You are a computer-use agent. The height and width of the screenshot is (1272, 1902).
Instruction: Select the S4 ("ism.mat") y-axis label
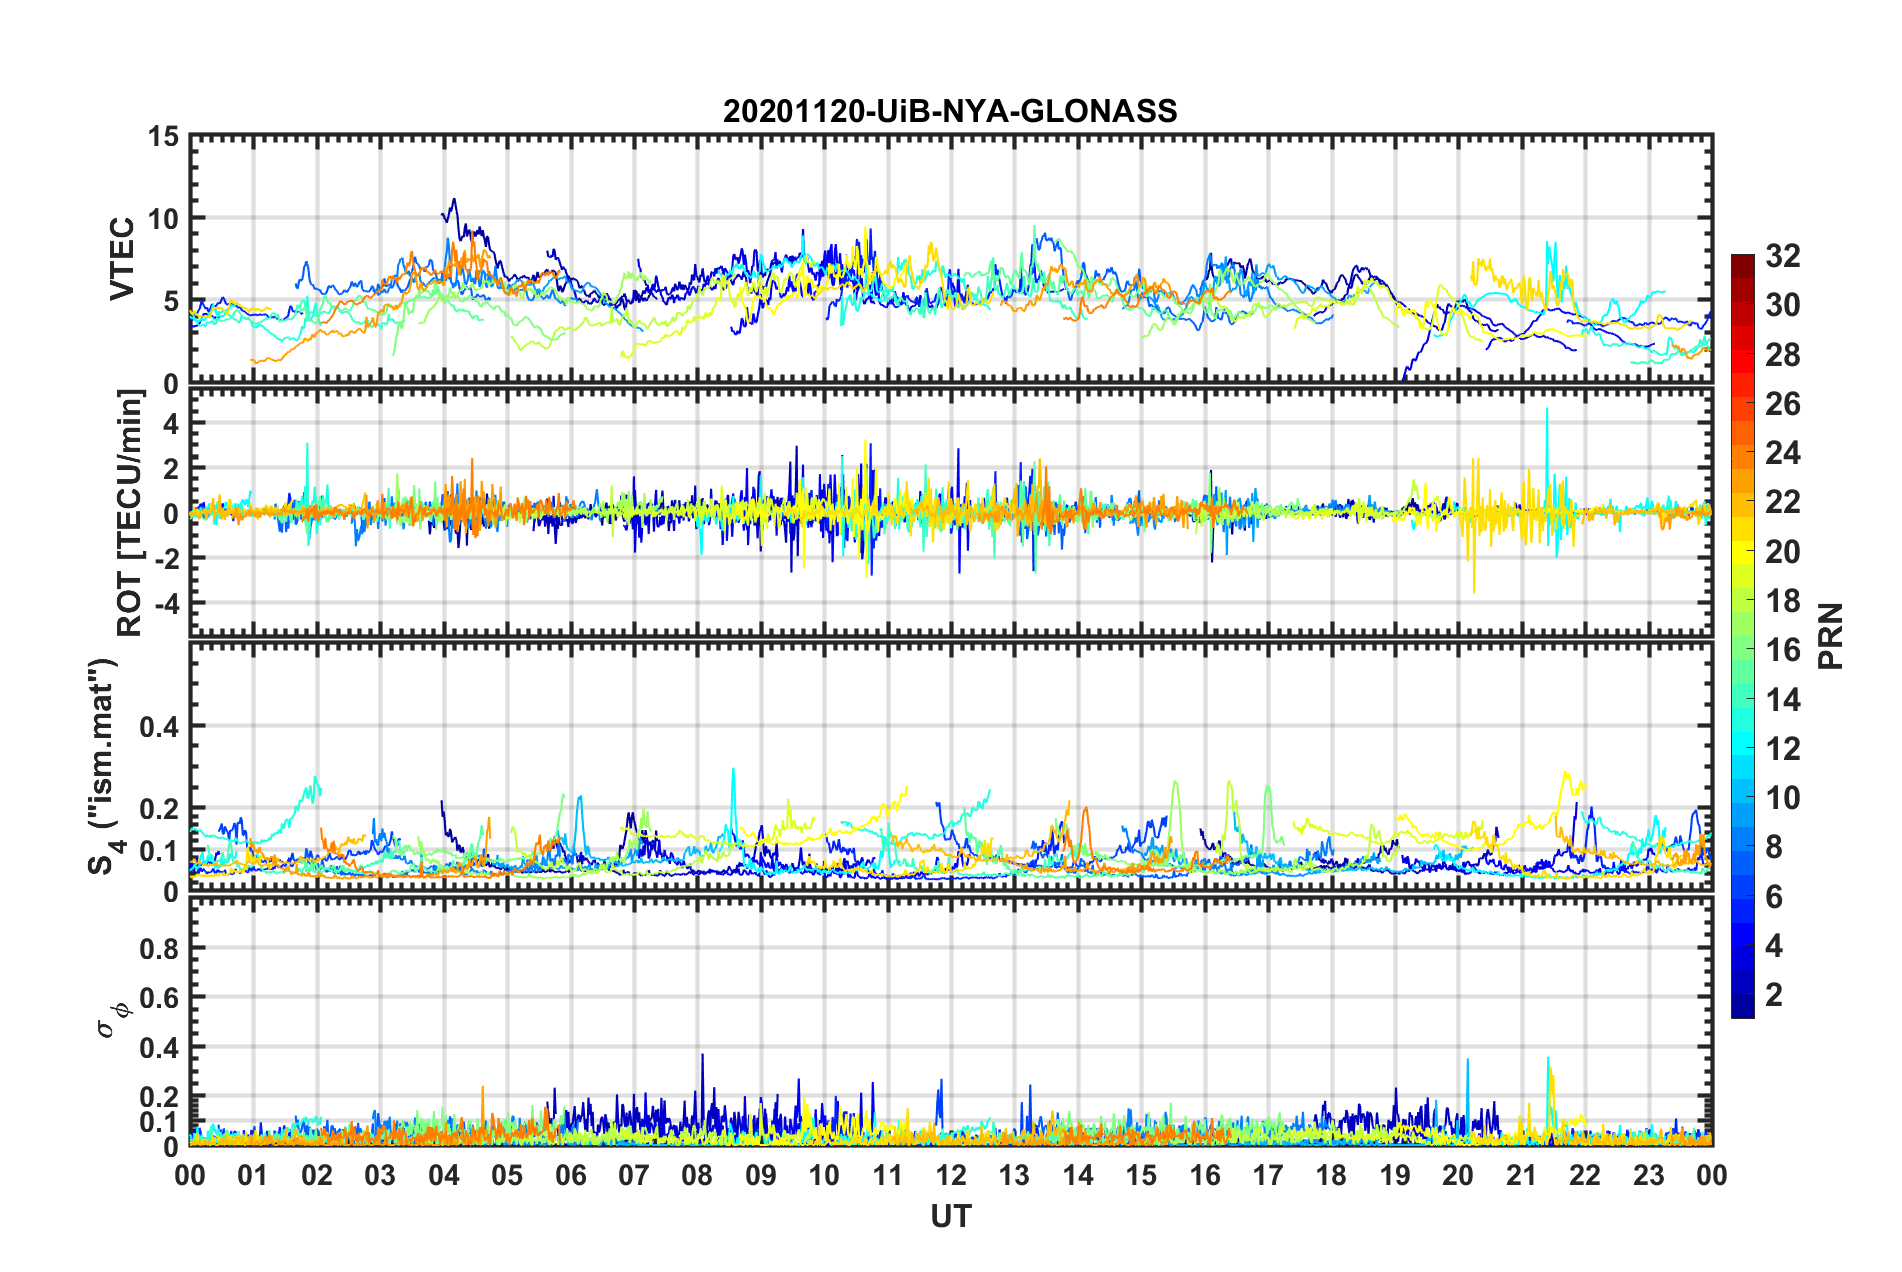coord(103,766)
